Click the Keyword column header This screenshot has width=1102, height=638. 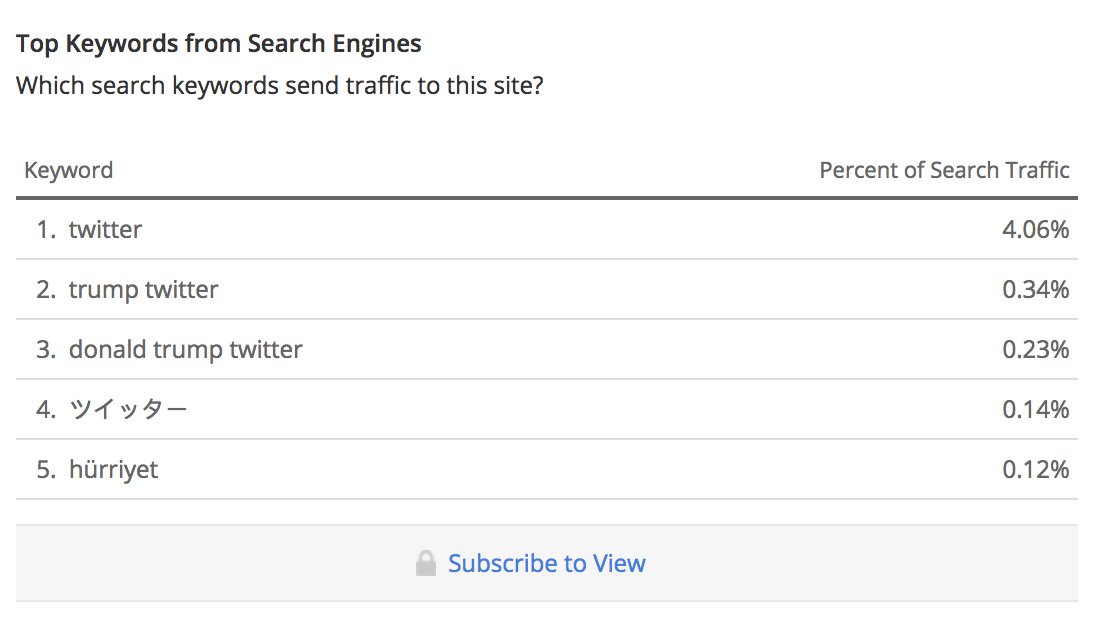click(68, 170)
